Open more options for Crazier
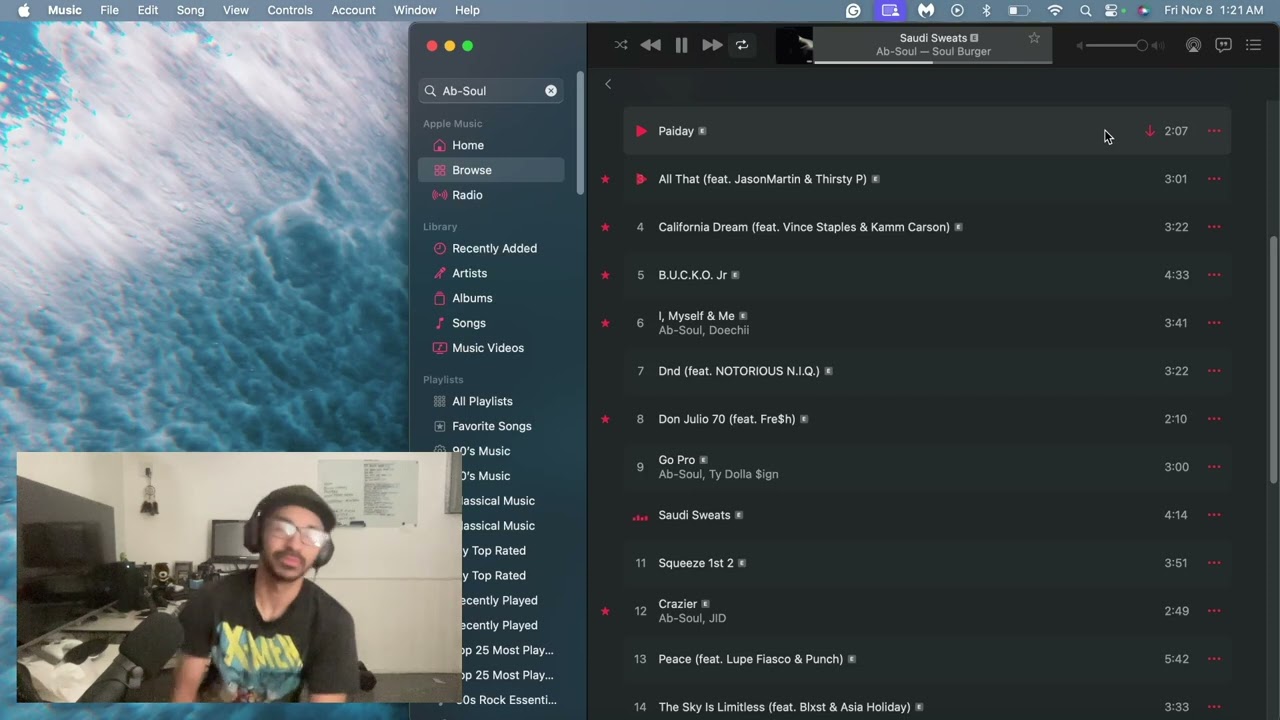 coord(1214,611)
